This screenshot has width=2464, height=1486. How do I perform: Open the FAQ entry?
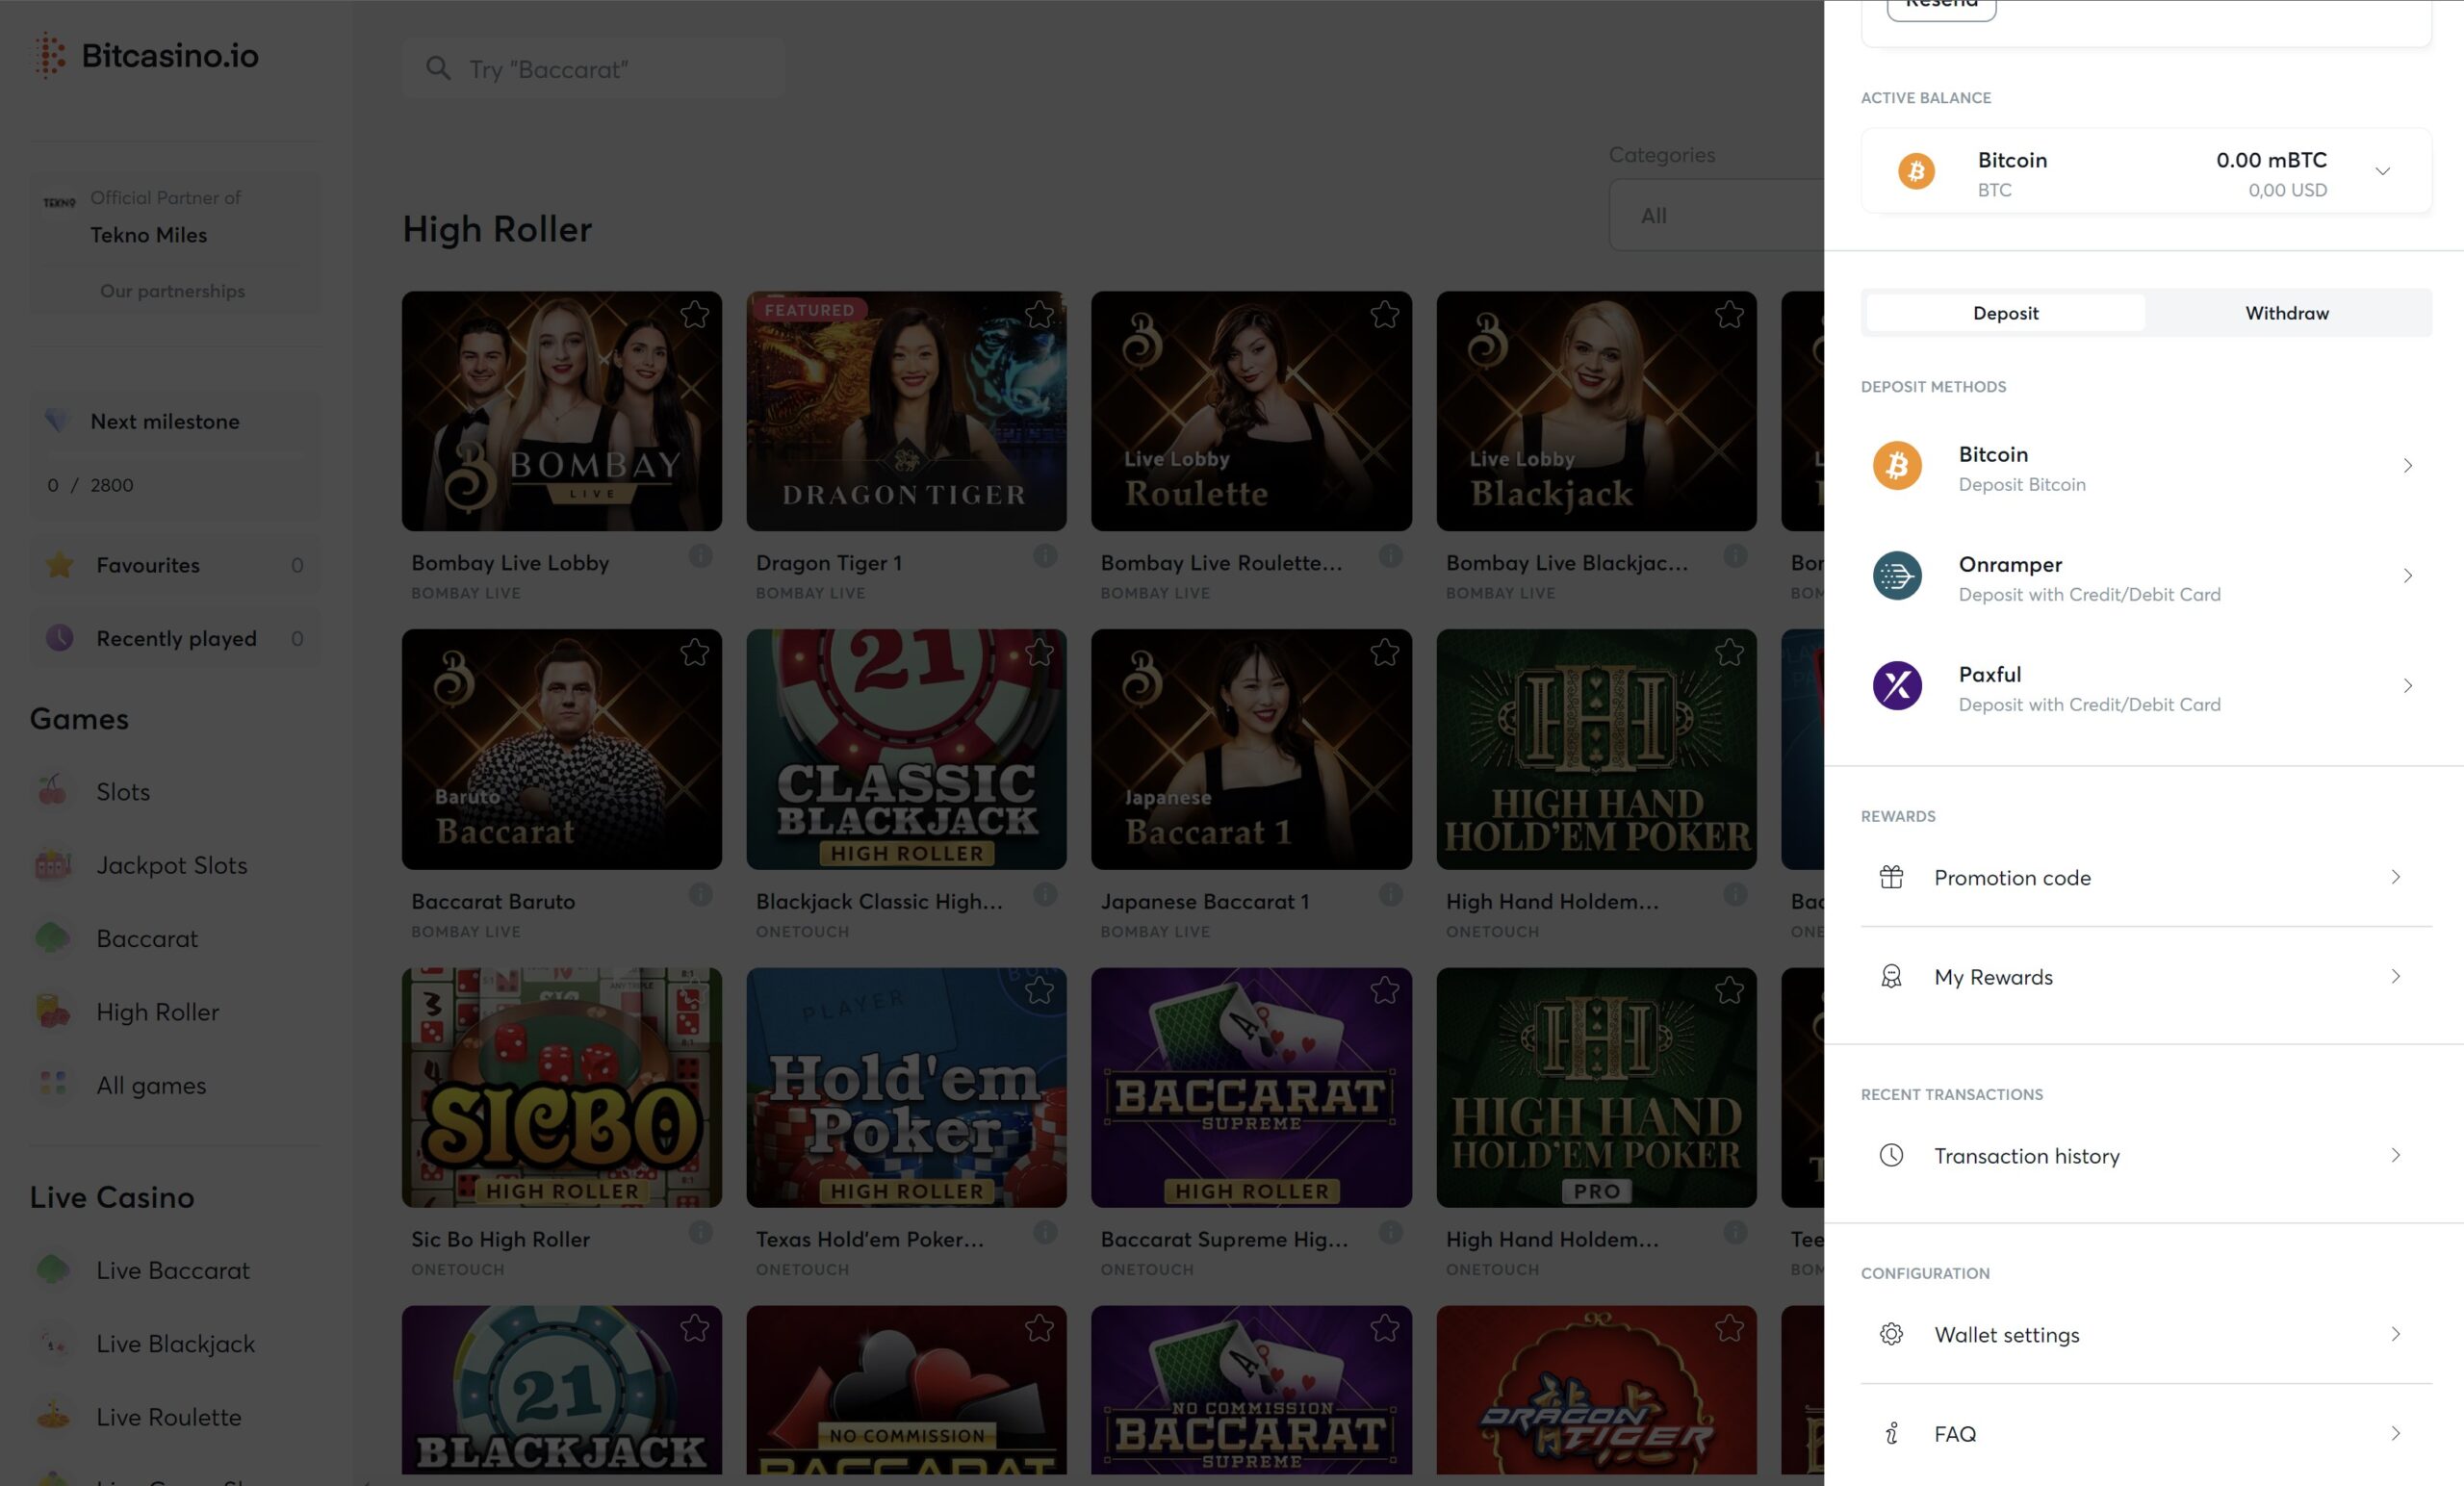[2146, 1433]
